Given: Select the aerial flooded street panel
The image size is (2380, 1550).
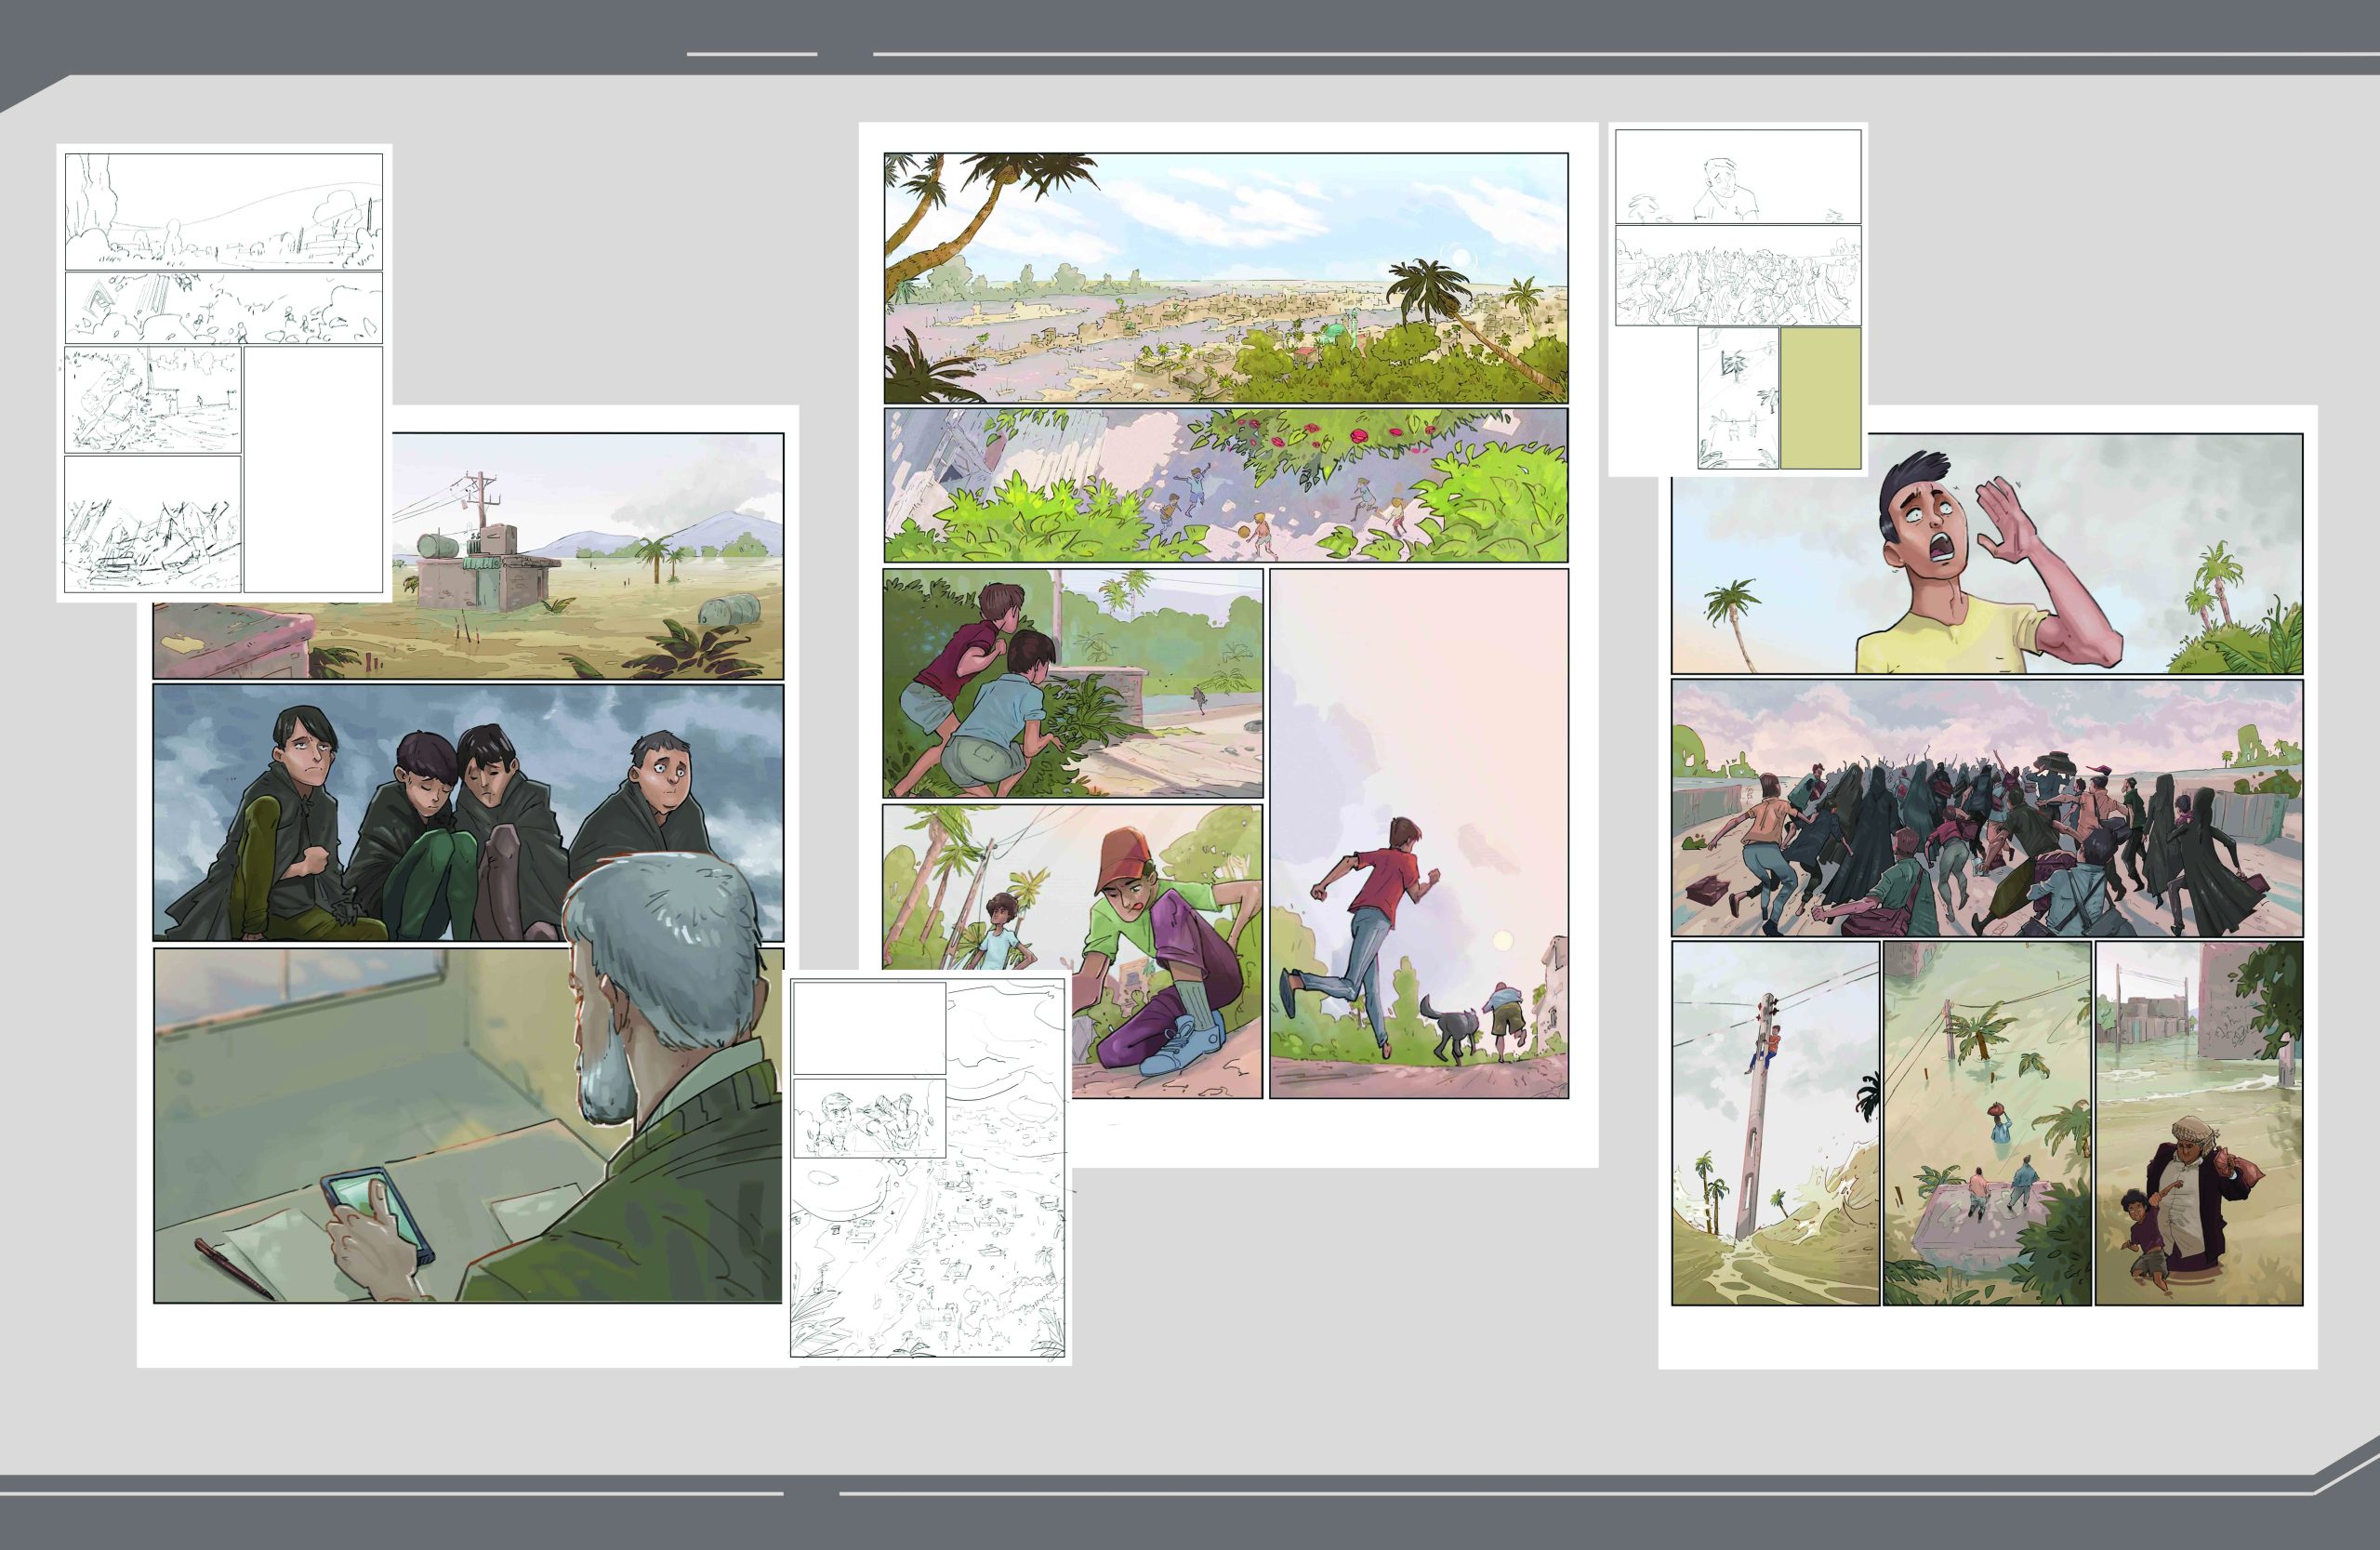Looking at the screenshot, I should coord(1986,1122).
